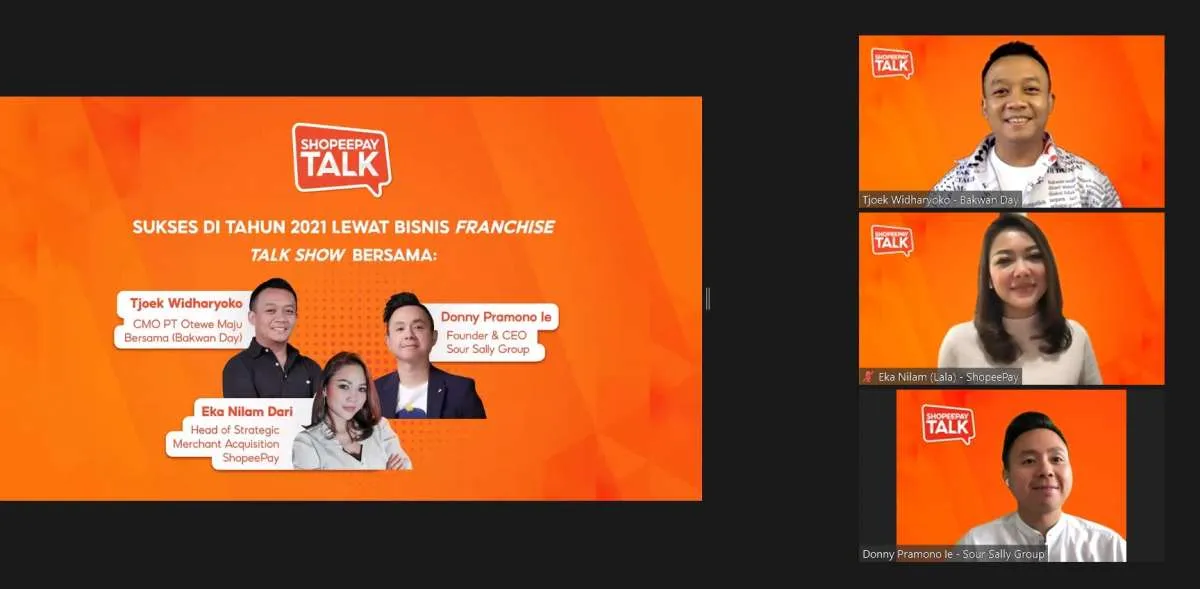Select Tjoek Widharyoko's video thumbnail
Image resolution: width=1200 pixels, height=589 pixels.
click(x=1011, y=120)
